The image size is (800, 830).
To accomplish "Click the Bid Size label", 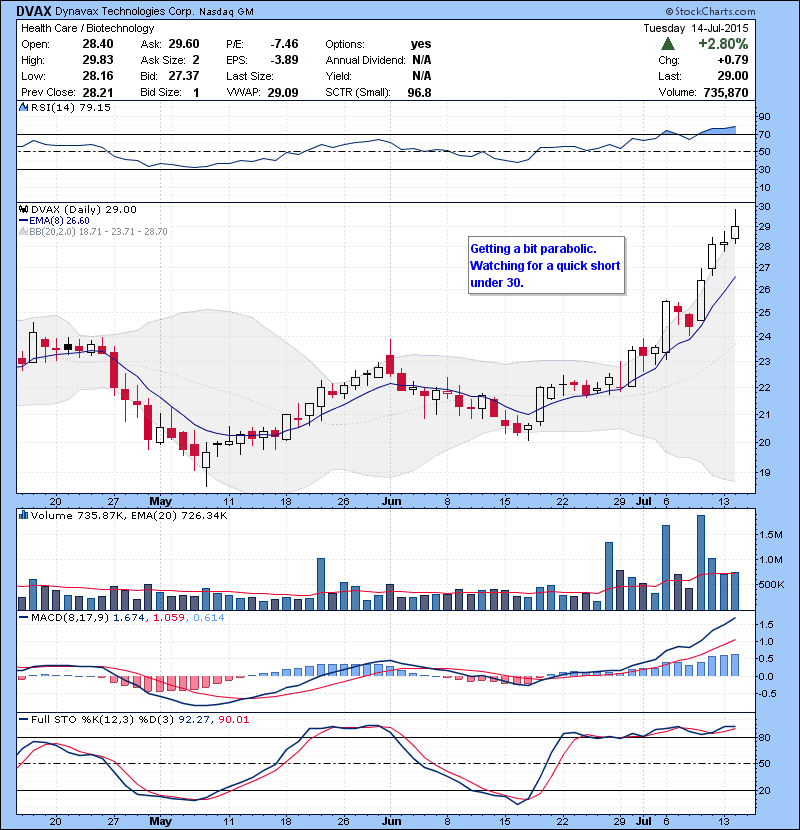I will (x=161, y=93).
